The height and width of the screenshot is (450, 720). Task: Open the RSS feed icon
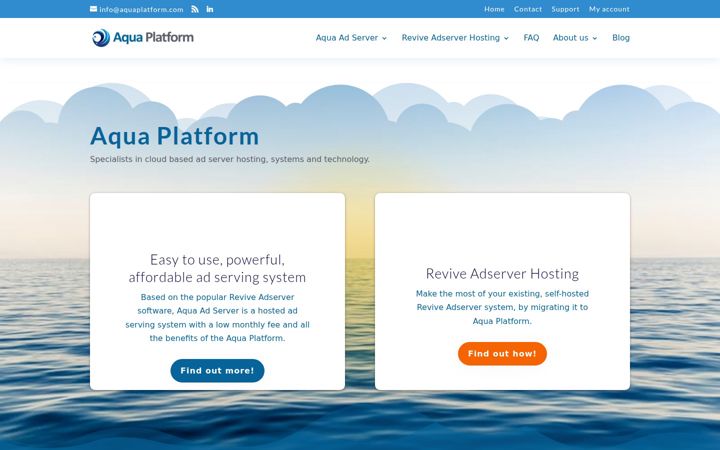(195, 9)
